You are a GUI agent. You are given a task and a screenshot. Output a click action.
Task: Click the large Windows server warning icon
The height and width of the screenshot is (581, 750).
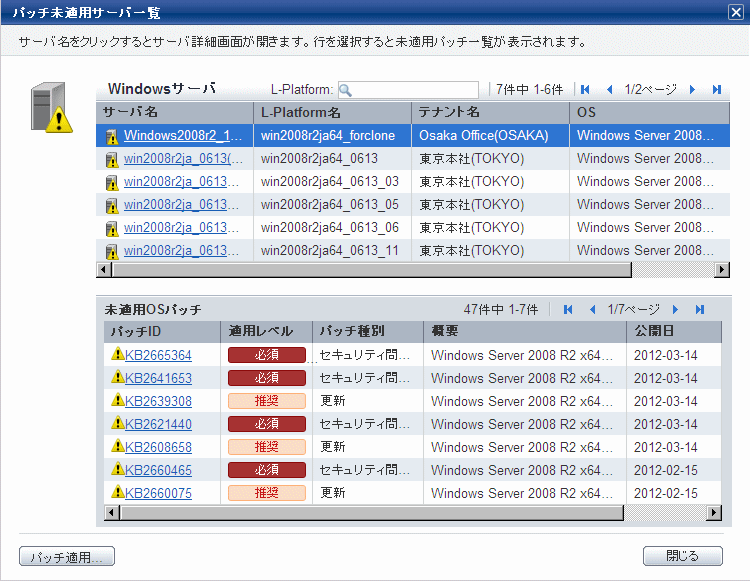tap(52, 108)
